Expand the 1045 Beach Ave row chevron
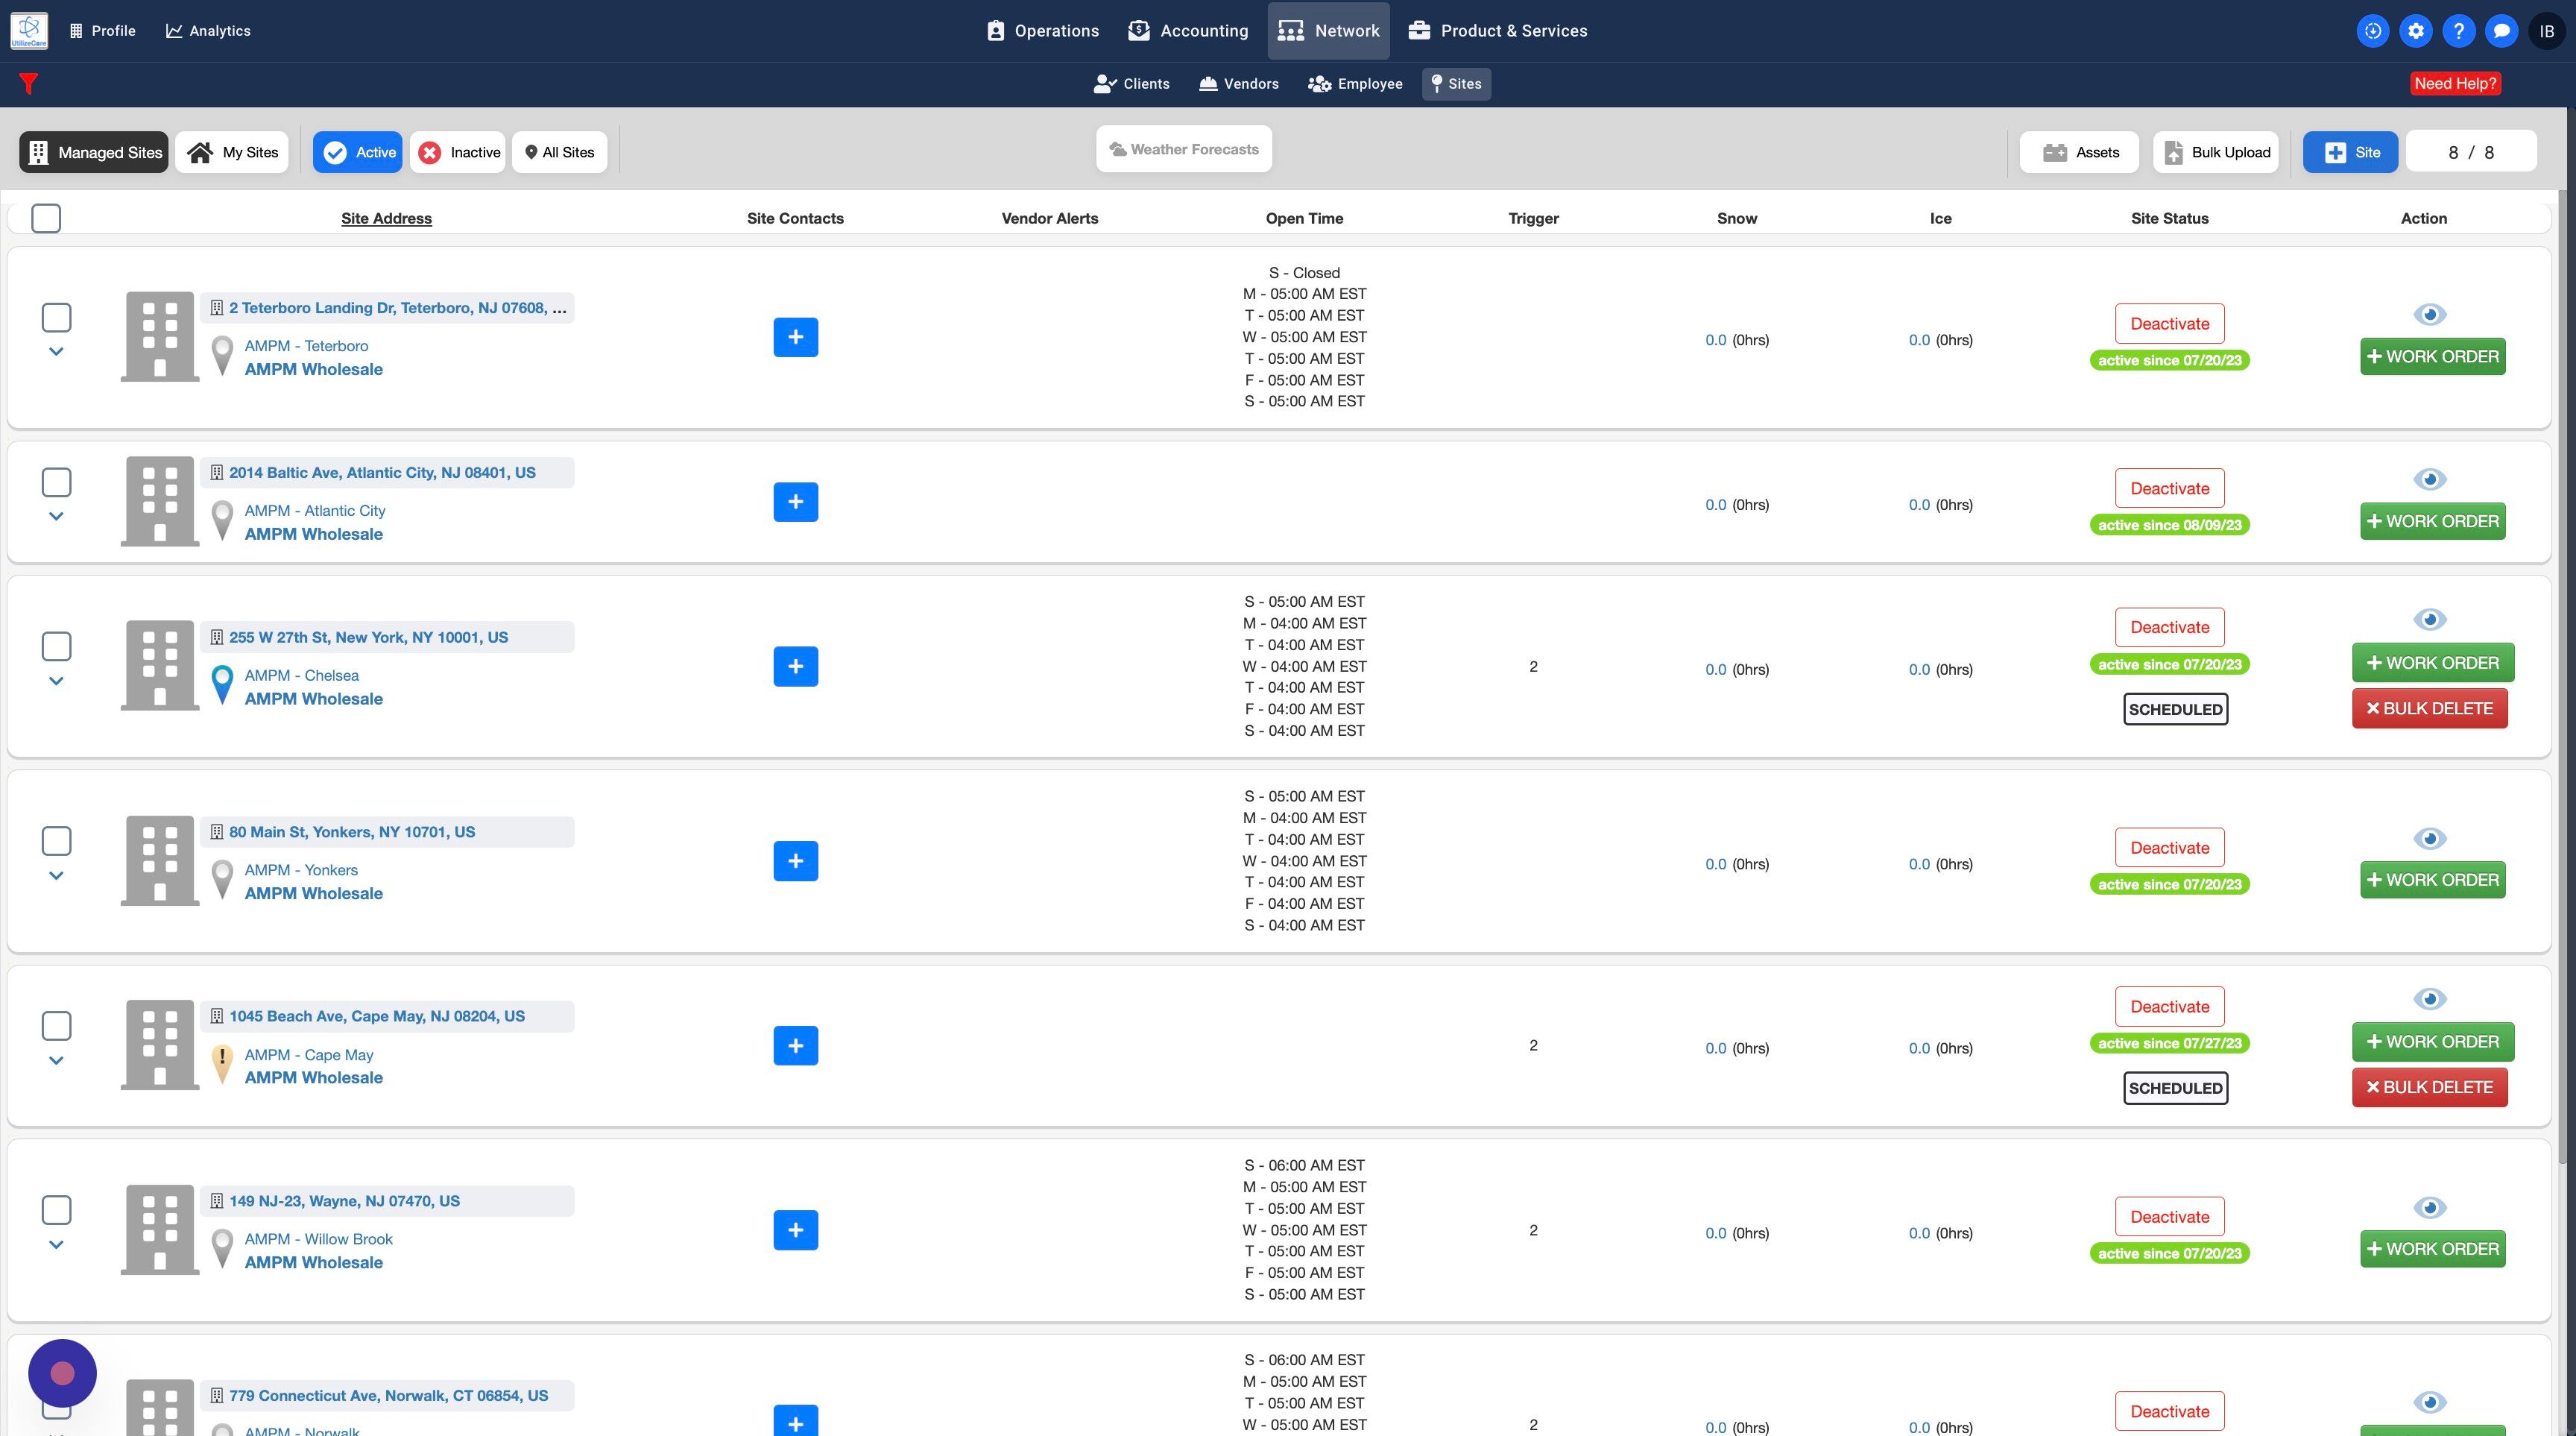 (56, 1060)
